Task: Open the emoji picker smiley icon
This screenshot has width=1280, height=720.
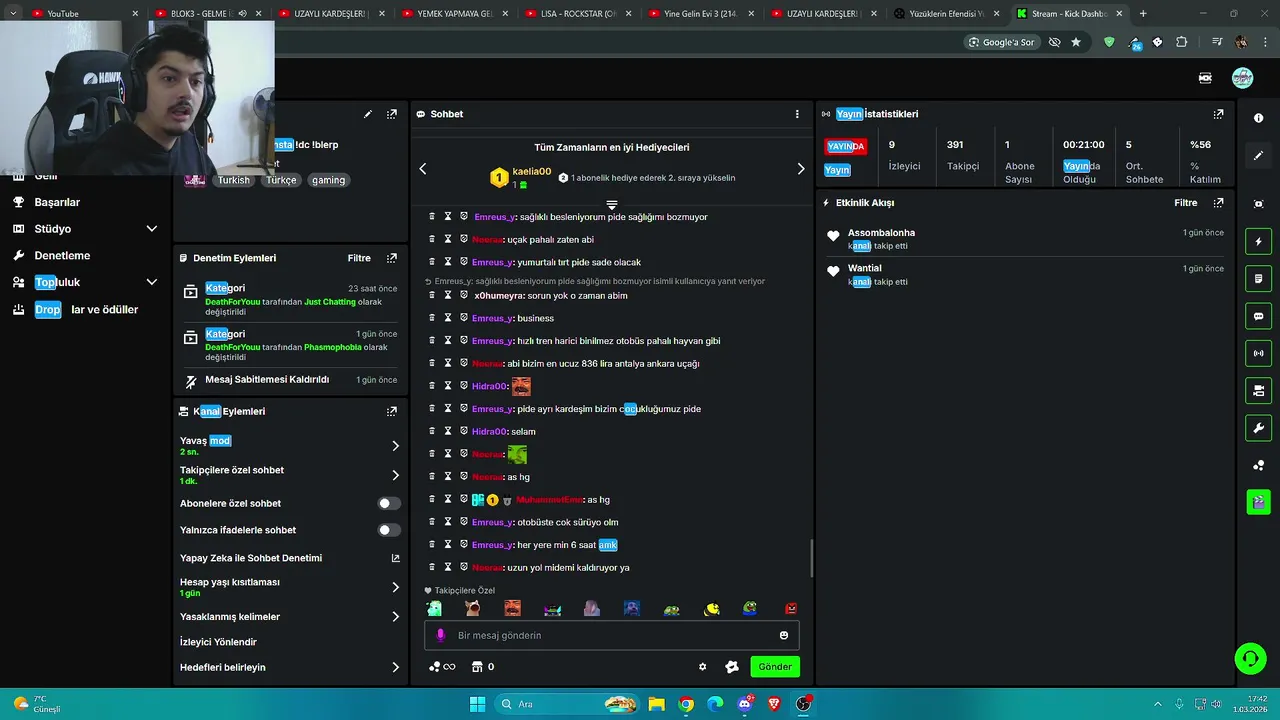Action: (784, 635)
